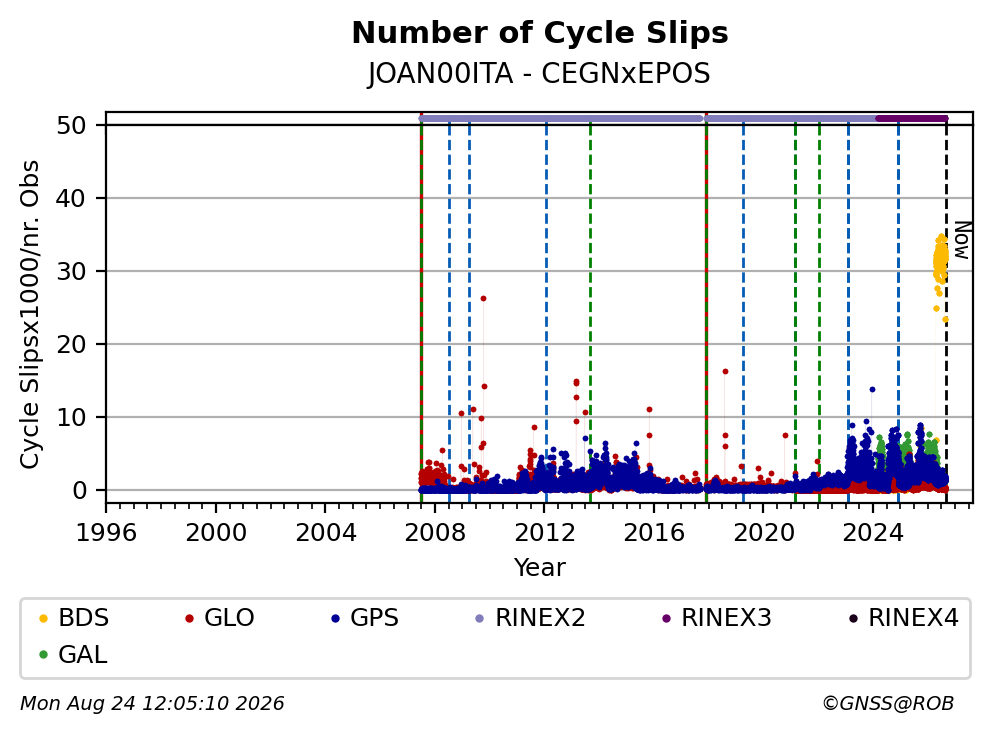Click the '20' y-axis tick label
The image size is (992, 734).
point(71,344)
